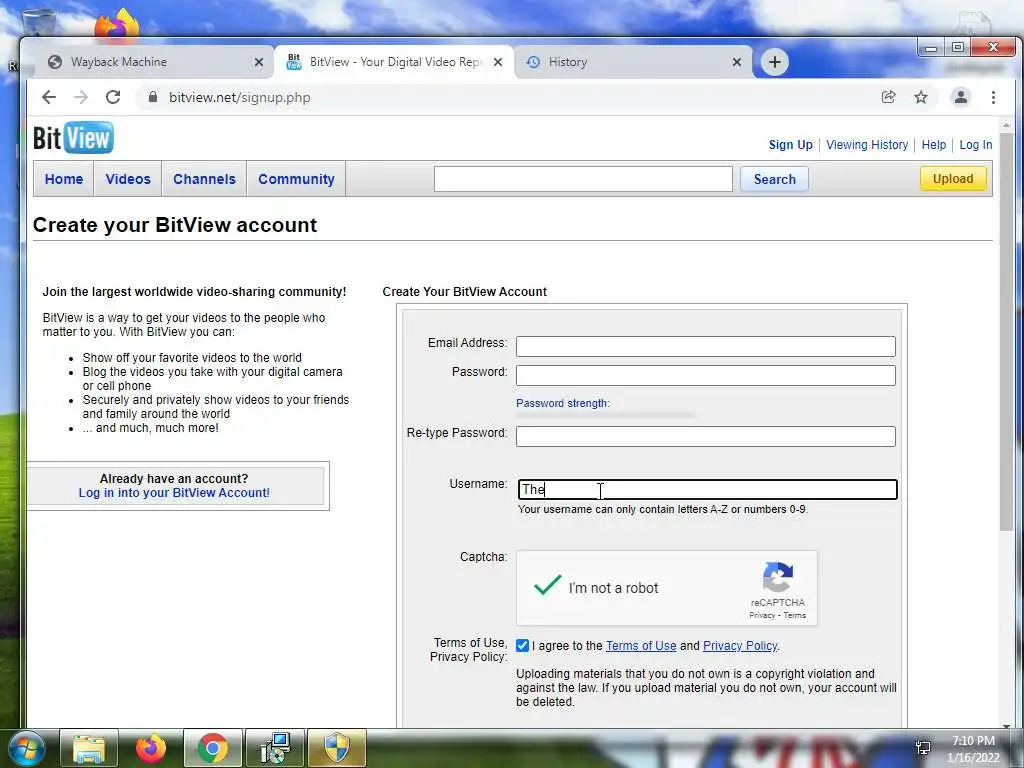
Task: Open the Firefox desktop shortcut
Action: [x=117, y=25]
